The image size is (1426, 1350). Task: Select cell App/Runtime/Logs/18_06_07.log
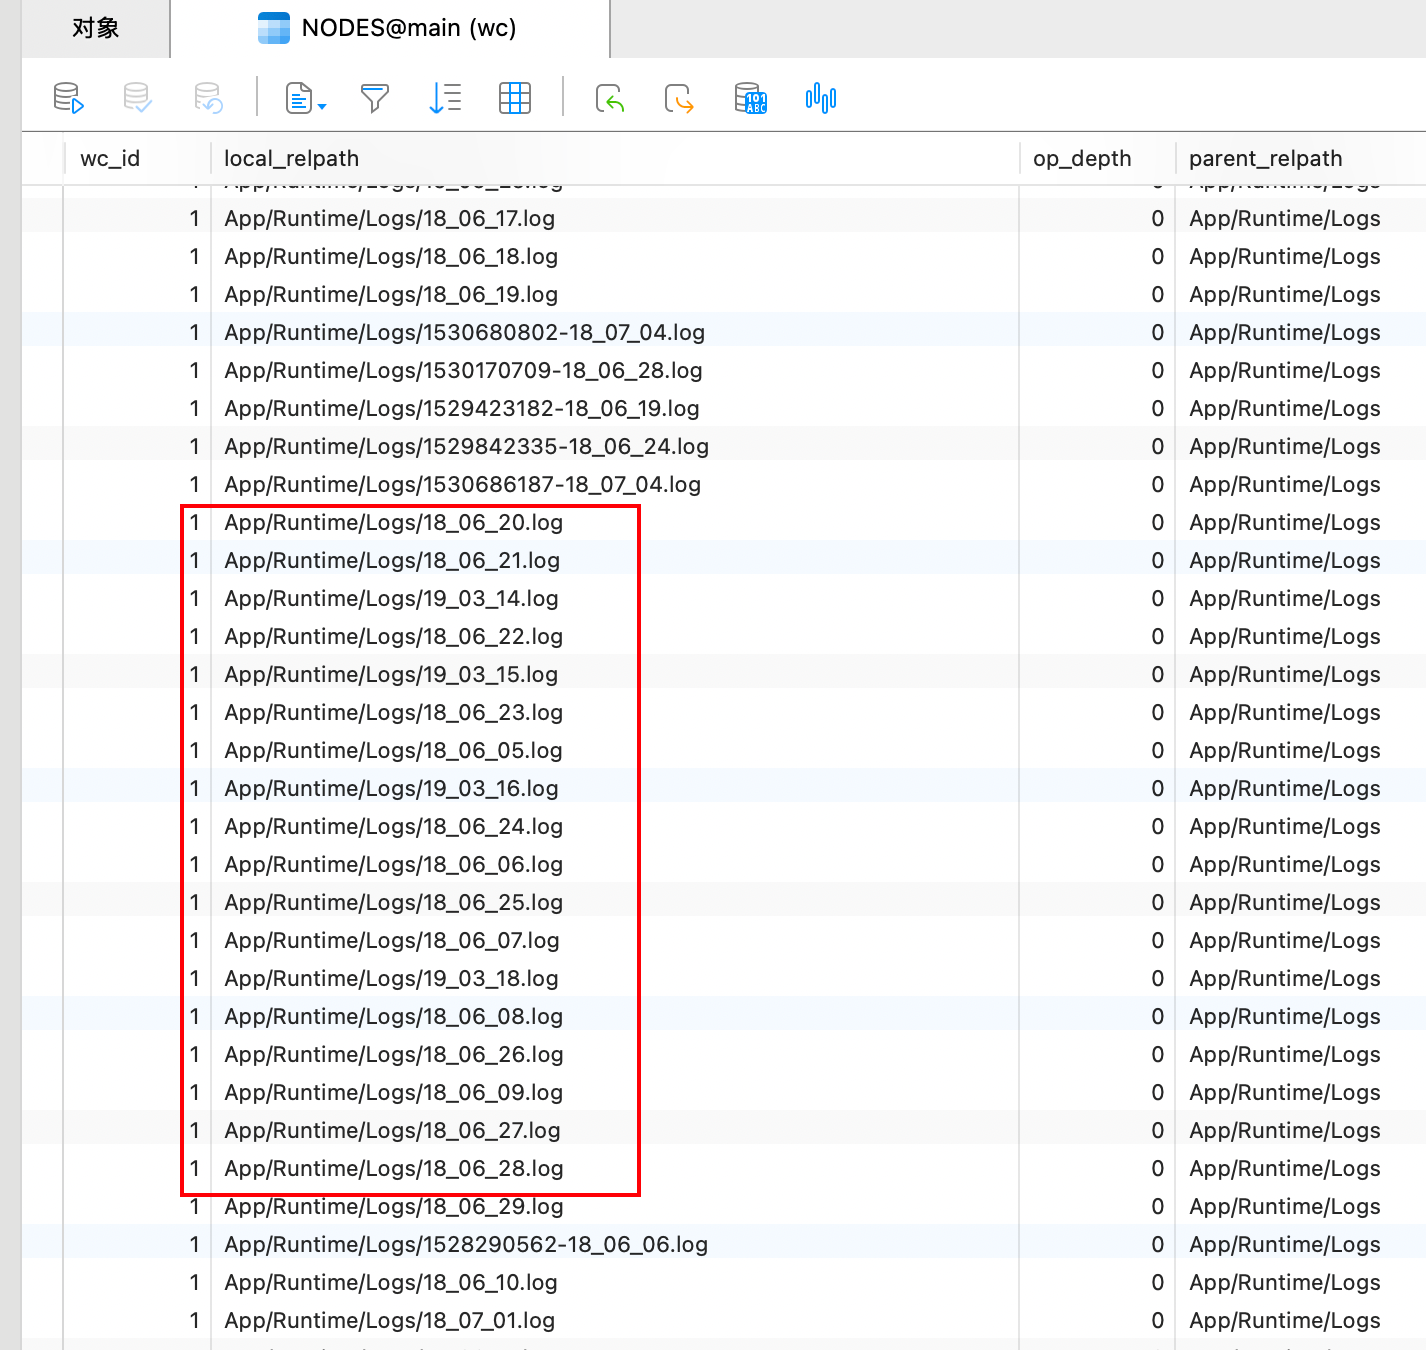click(615, 940)
